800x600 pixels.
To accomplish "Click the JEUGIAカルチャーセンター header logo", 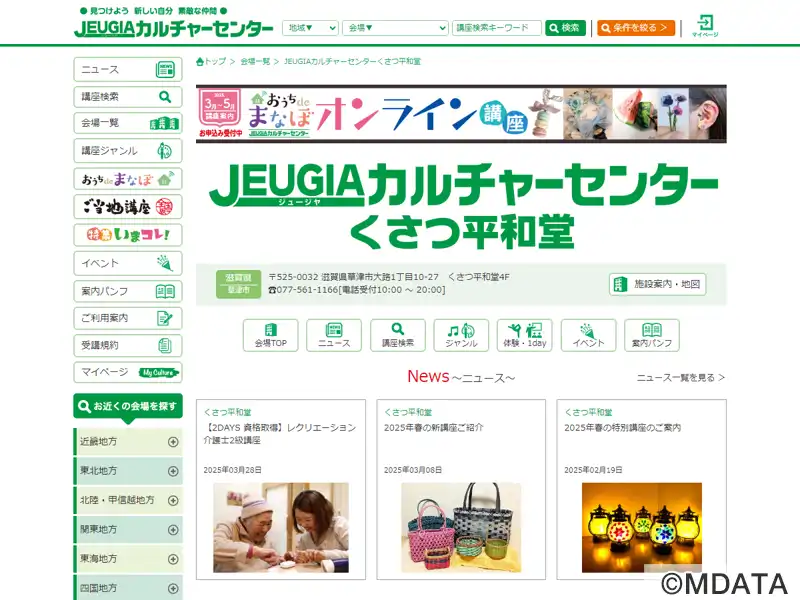I will coord(173,29).
